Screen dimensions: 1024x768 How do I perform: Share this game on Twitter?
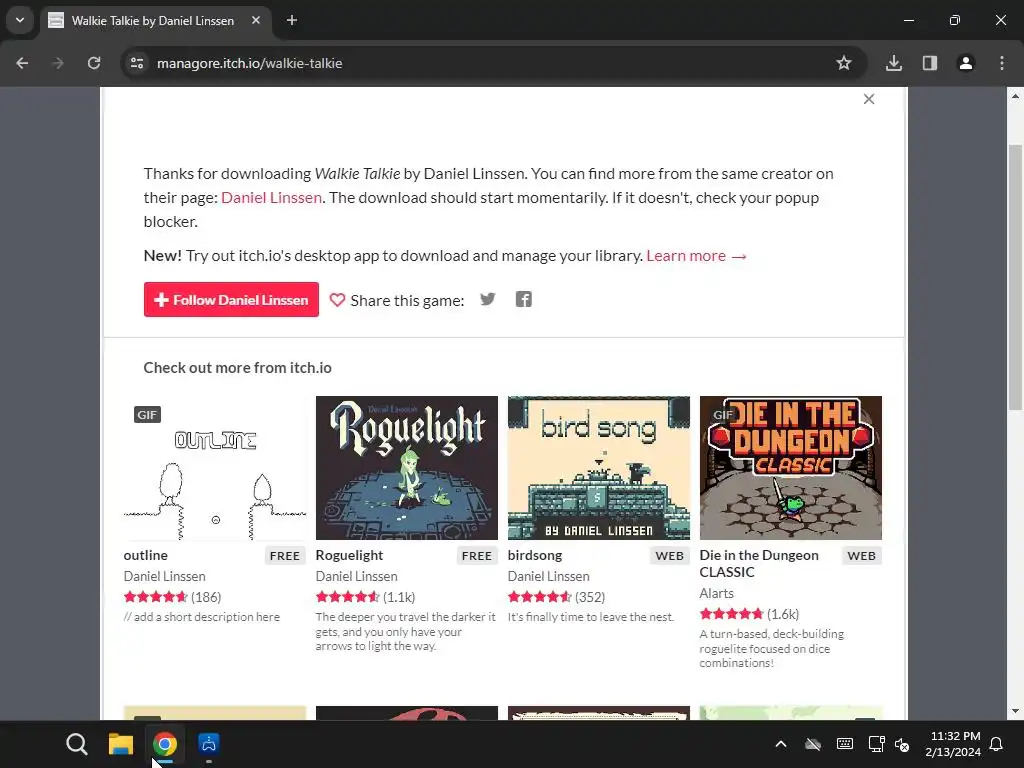click(488, 300)
